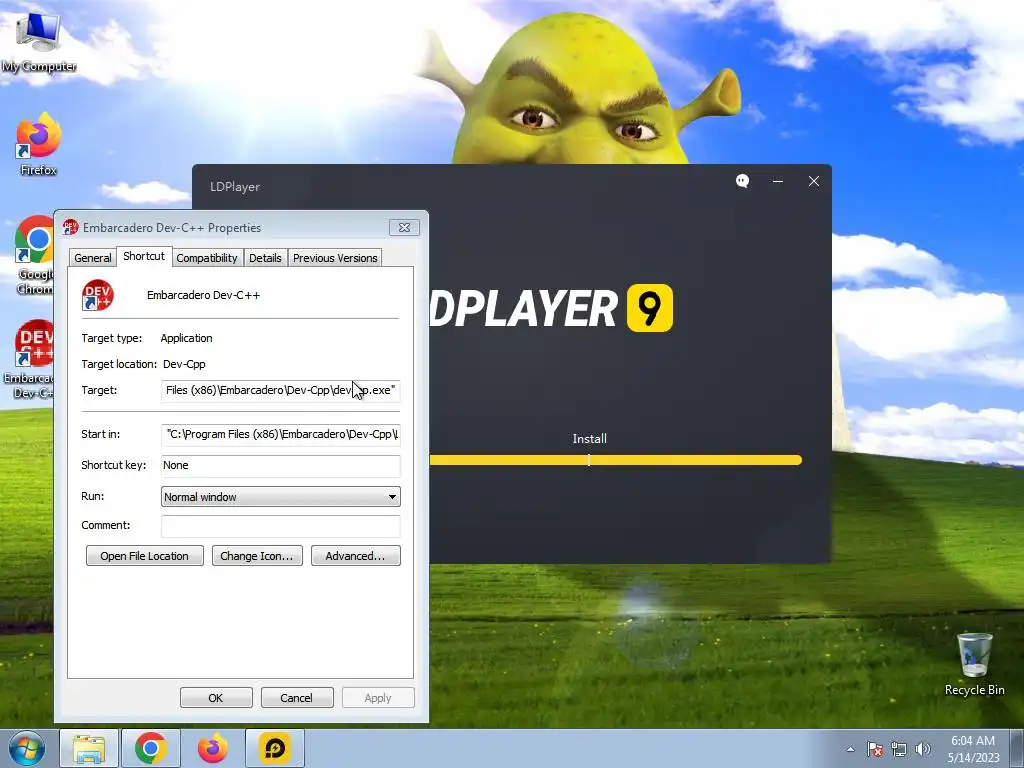Click the 'Install' status label
This screenshot has width=1024, height=768.
(x=590, y=439)
